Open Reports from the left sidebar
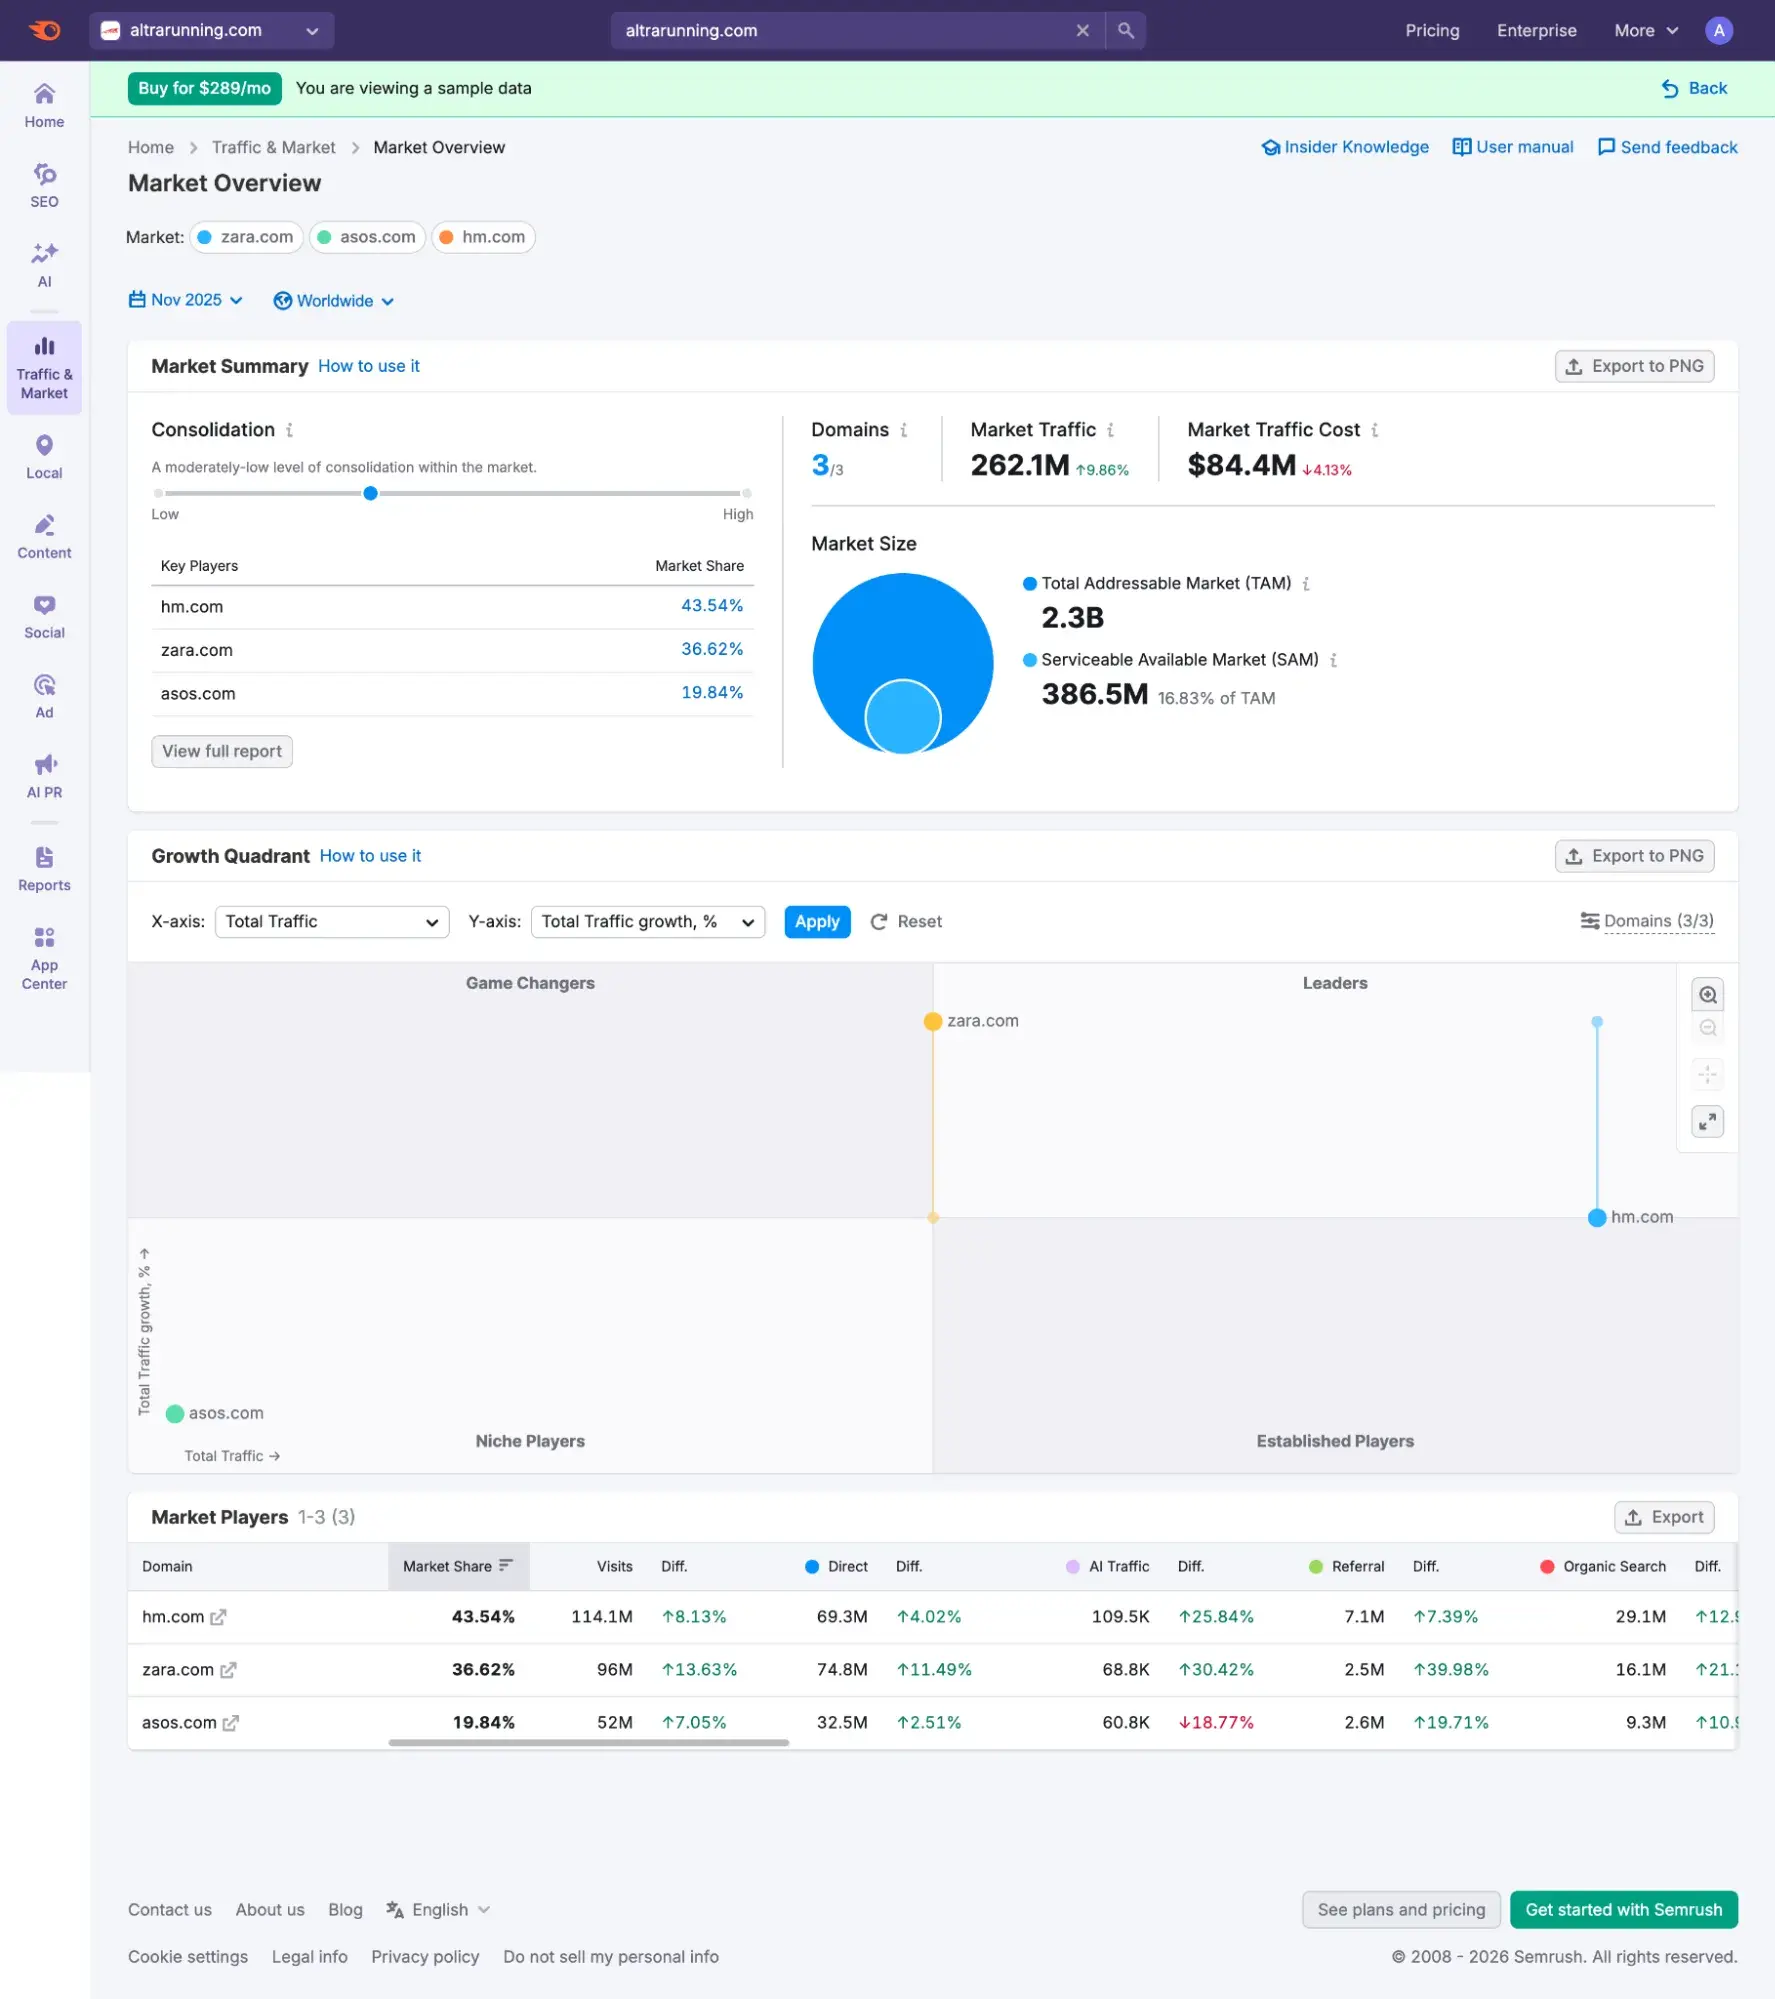Viewport: 1776px width, 1999px height. pyautogui.click(x=44, y=866)
